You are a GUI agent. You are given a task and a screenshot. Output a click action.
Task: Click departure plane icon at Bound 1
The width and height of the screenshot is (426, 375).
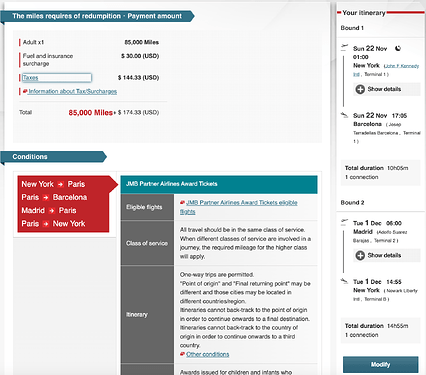click(344, 47)
